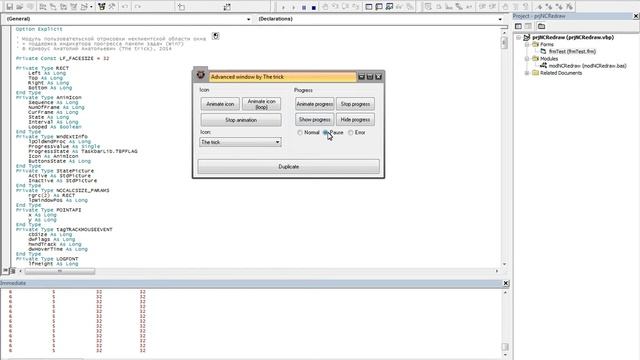Open the (Declarations) procedure dropdown
This screenshot has height=360, width=640.
500,19
